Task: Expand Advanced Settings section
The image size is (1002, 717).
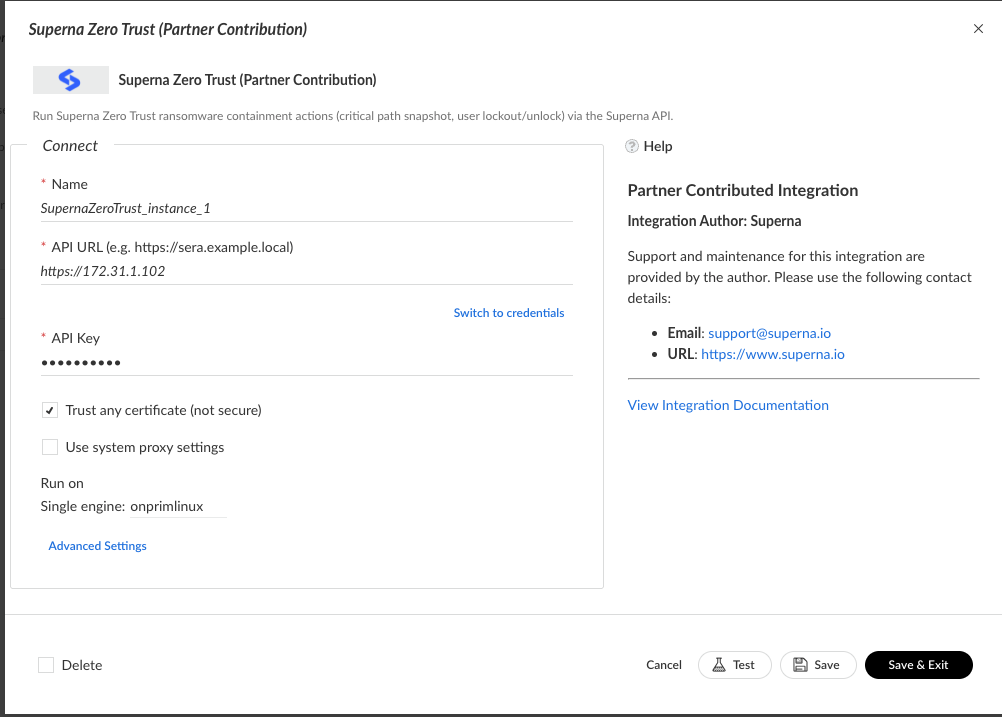Action: [x=98, y=546]
